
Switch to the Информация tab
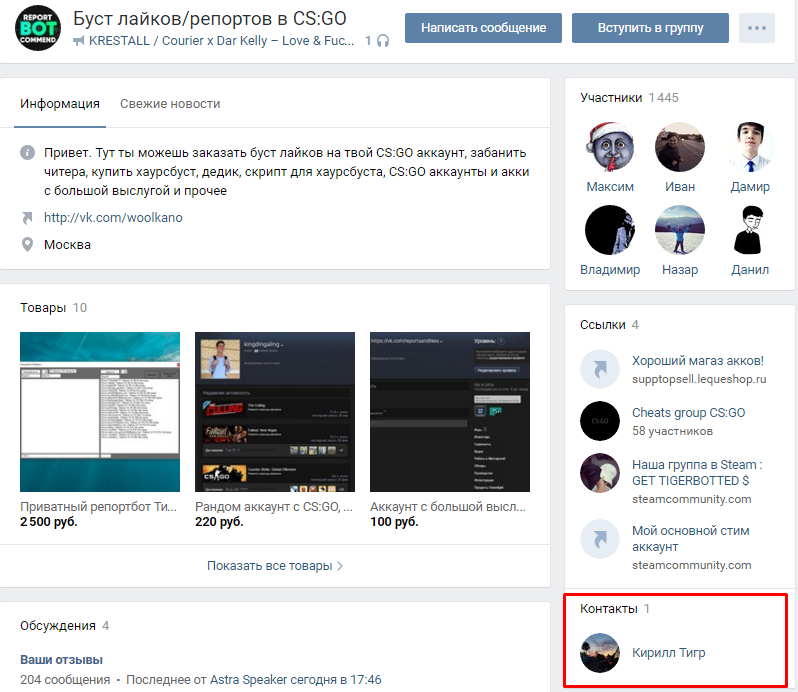pyautogui.click(x=60, y=104)
